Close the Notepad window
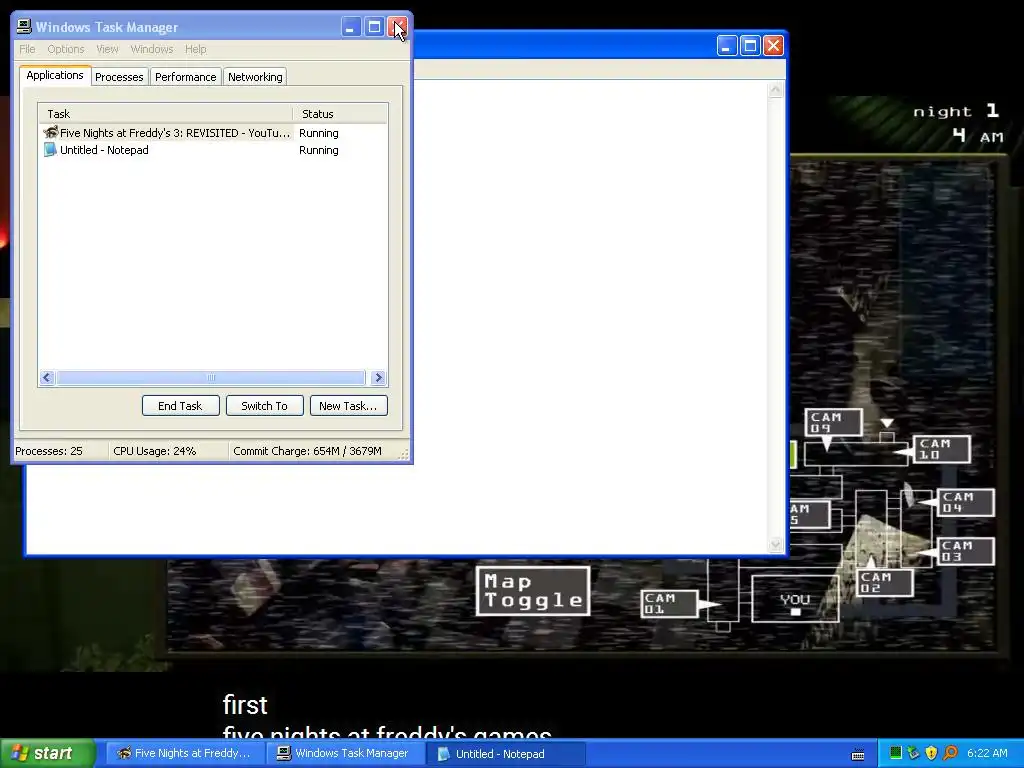1024x768 pixels. (x=773, y=45)
